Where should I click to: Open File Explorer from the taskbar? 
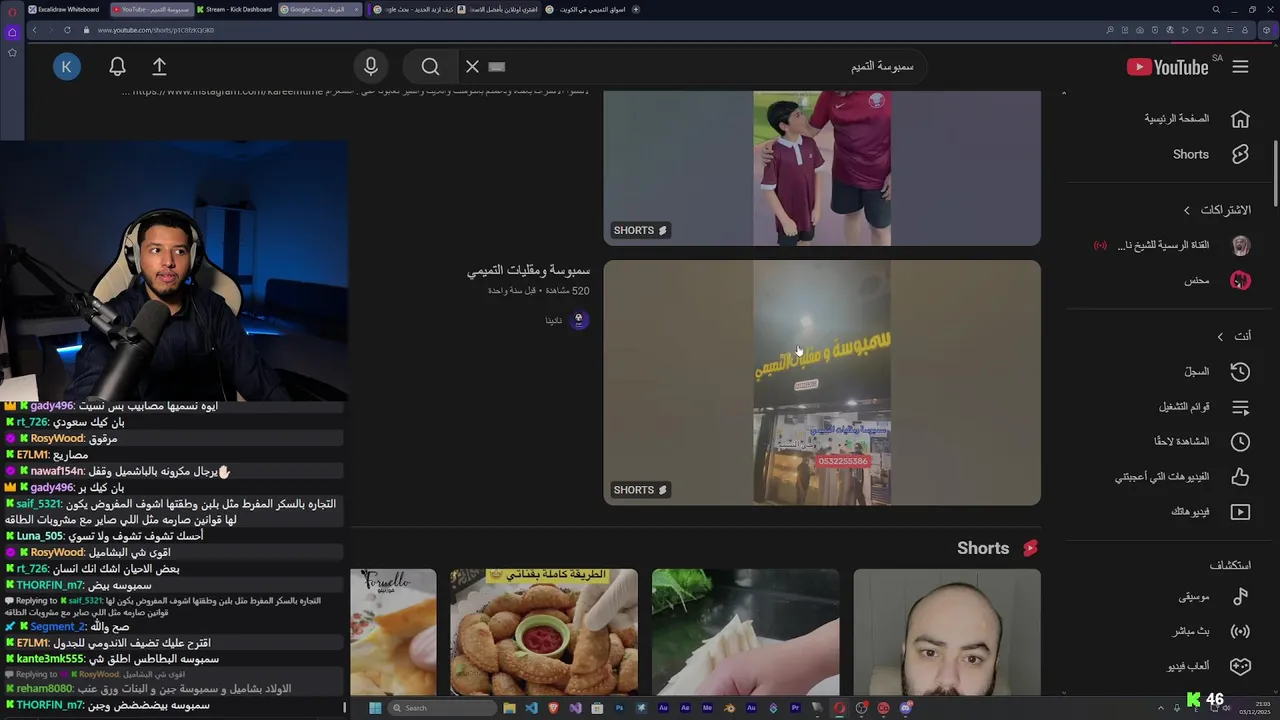tap(509, 708)
